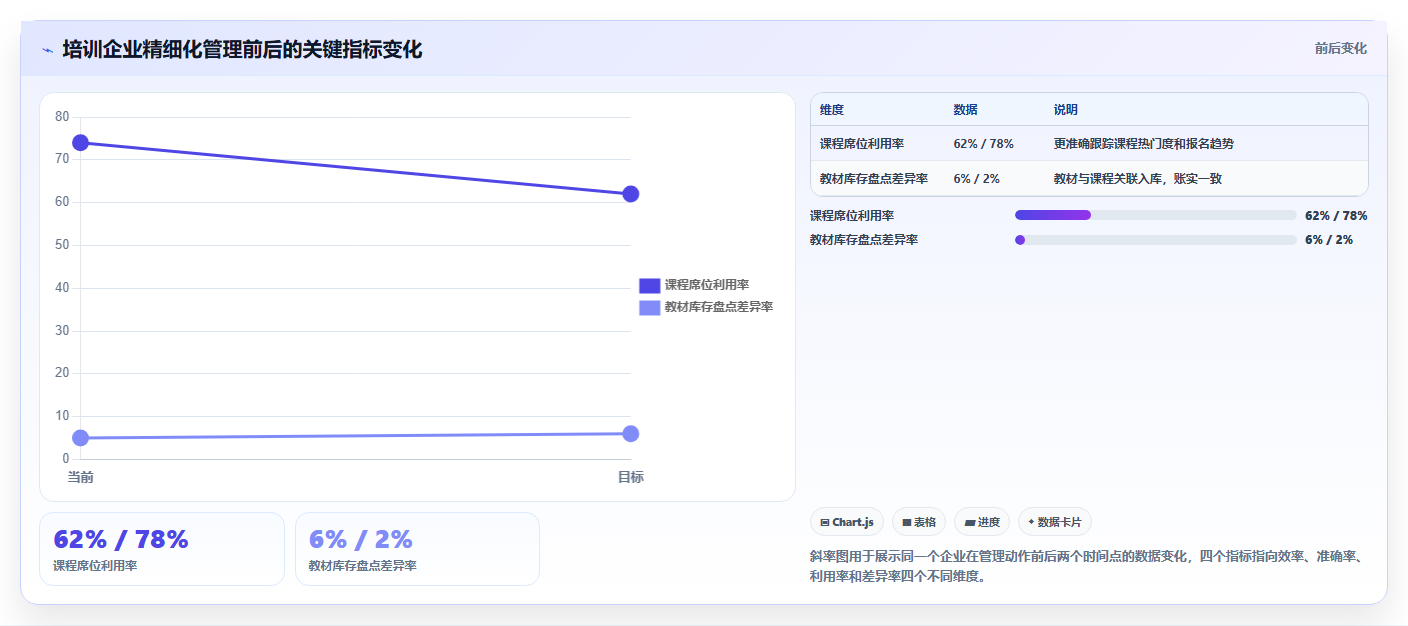The image size is (1408, 626).
Task: Open the 6% / 2% data card
Action: coord(418,549)
